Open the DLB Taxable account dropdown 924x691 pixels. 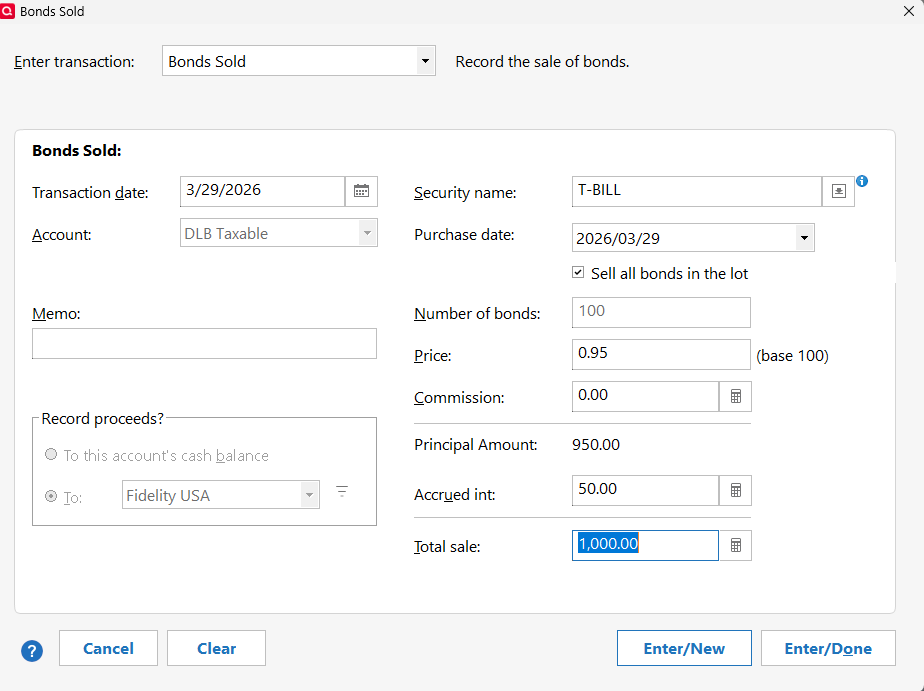pyautogui.click(x=367, y=233)
